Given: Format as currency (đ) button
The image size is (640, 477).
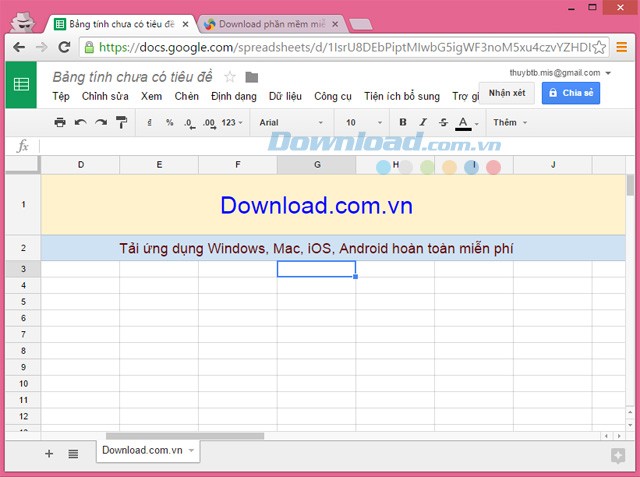Looking at the screenshot, I should [149, 122].
